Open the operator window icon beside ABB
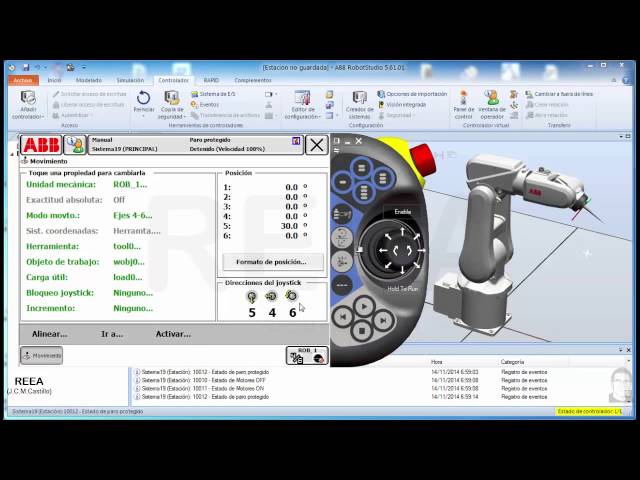The width and height of the screenshot is (640, 480). coord(75,145)
